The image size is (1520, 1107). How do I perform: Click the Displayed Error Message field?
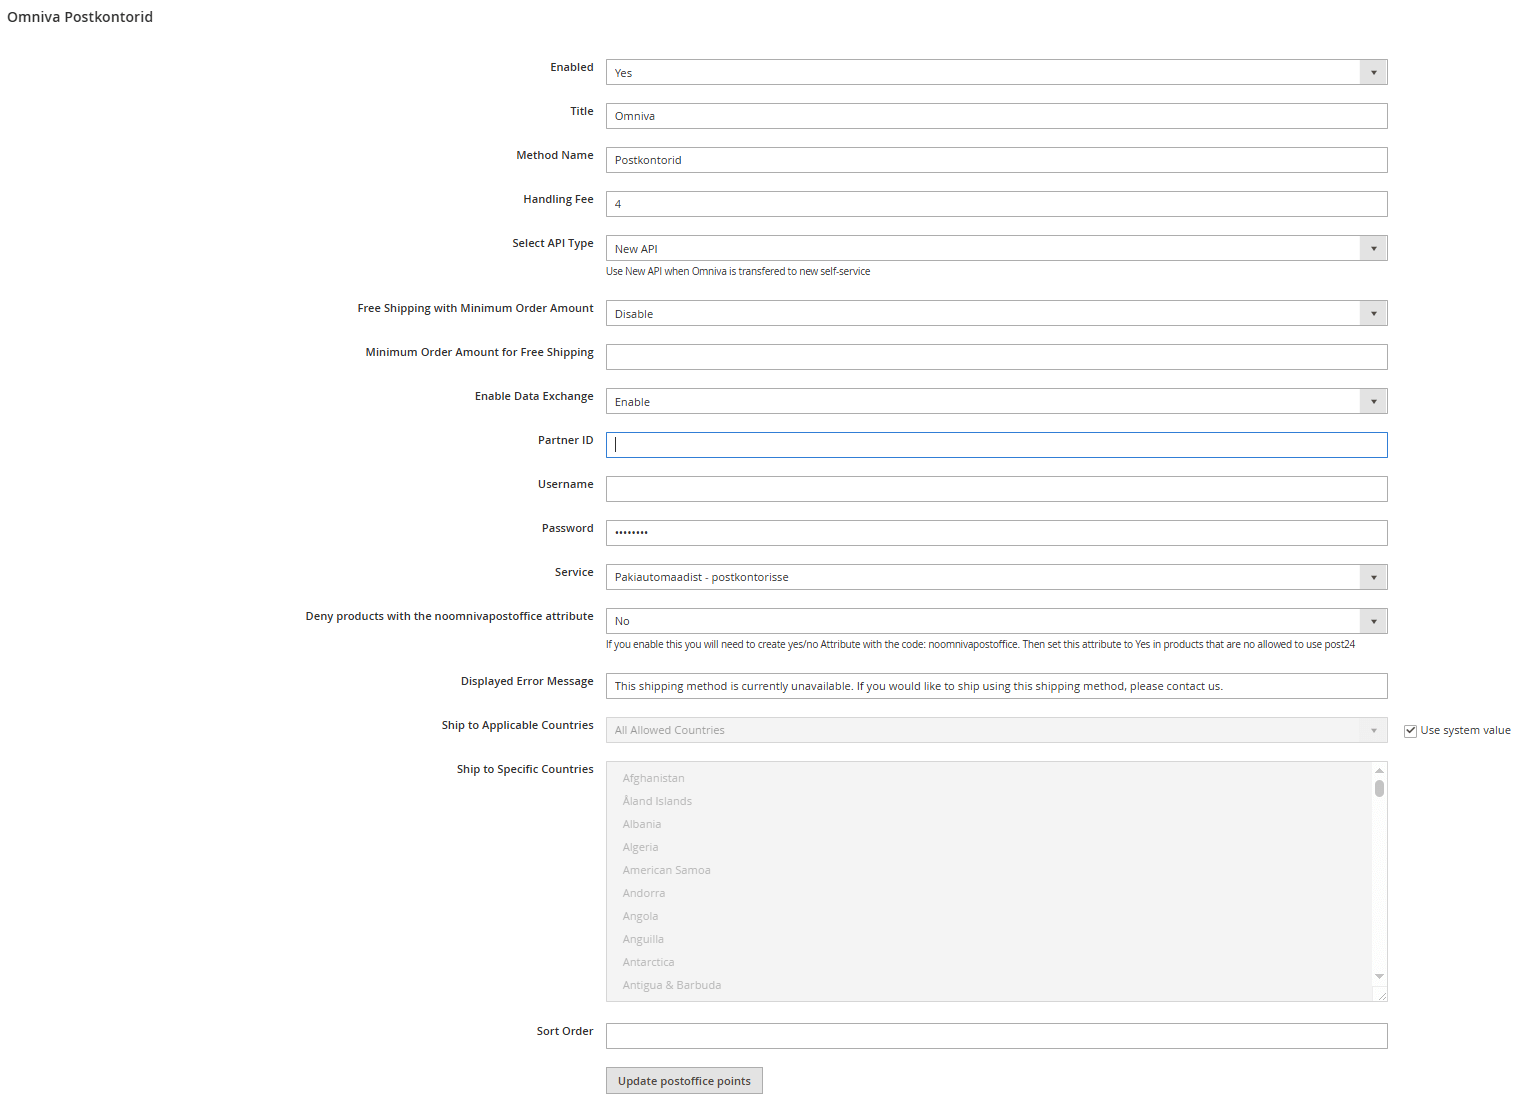coord(996,686)
